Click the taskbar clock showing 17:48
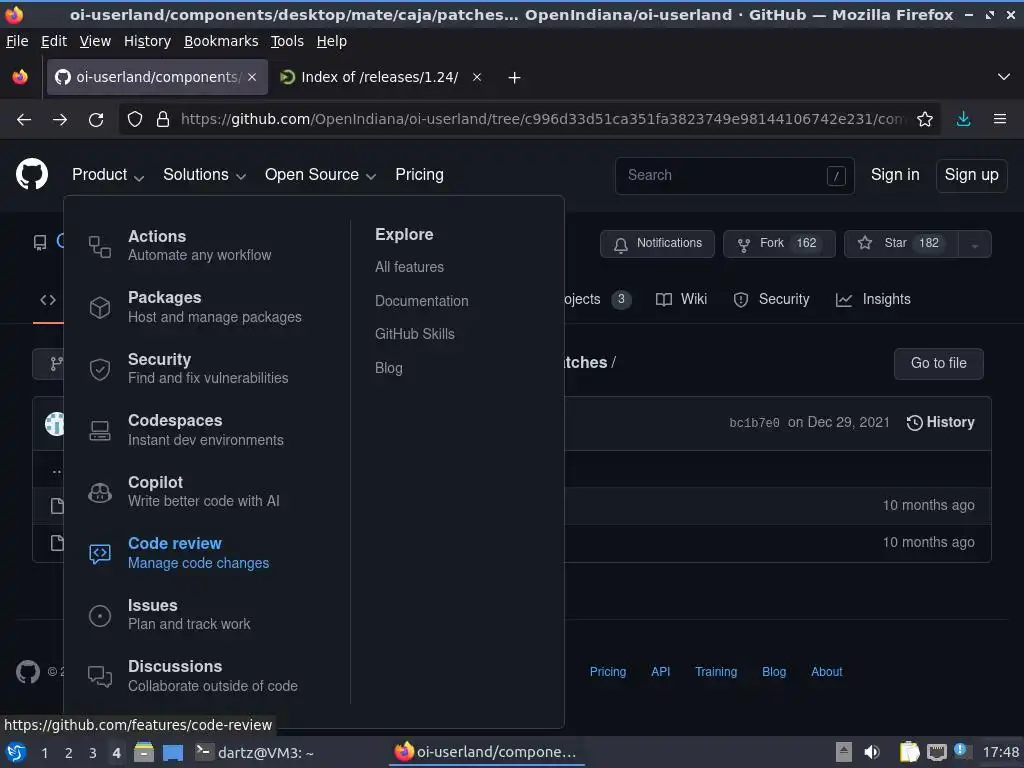The width and height of the screenshot is (1024, 768). tap(1000, 752)
